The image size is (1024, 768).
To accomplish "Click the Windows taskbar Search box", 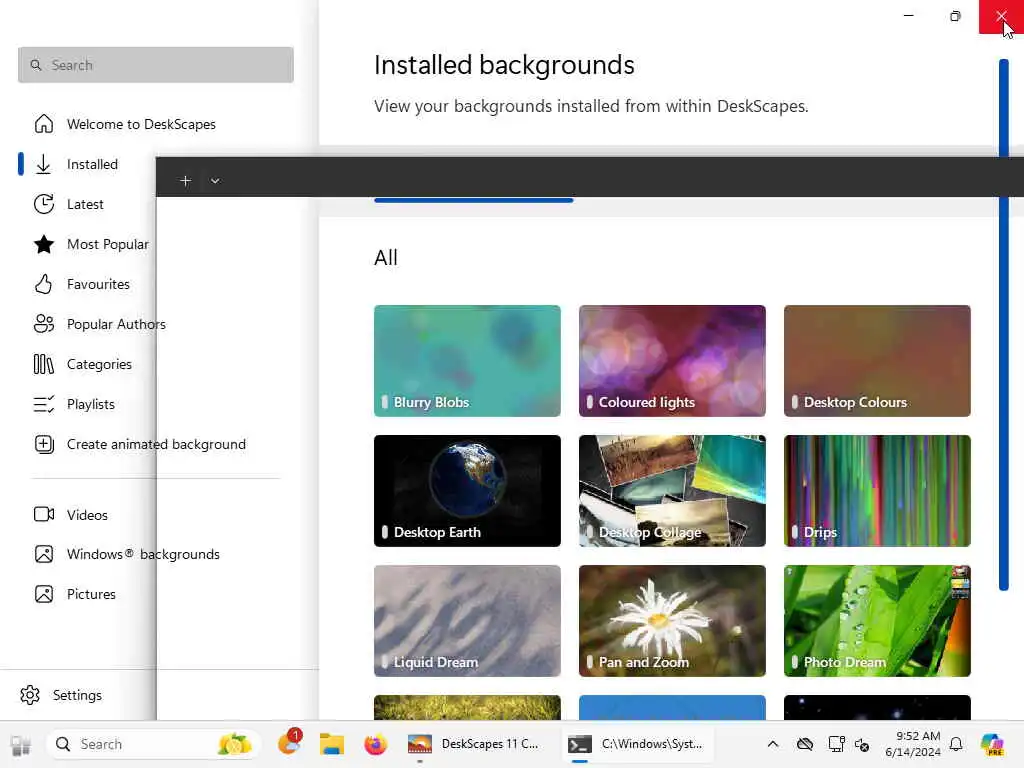I will tap(154, 744).
